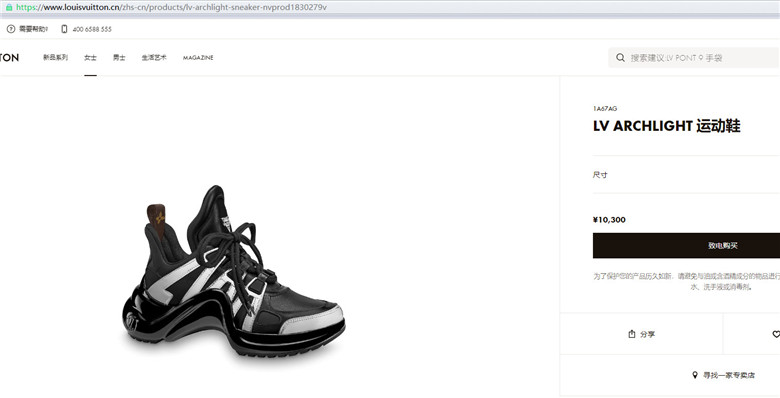Open the 新品系列 menu

(55, 58)
